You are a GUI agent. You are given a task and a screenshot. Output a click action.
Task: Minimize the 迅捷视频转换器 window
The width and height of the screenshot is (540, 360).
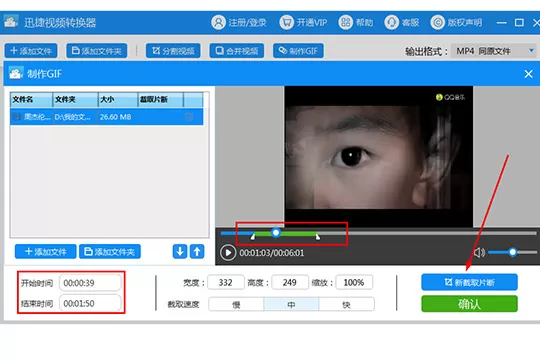pyautogui.click(x=501, y=23)
